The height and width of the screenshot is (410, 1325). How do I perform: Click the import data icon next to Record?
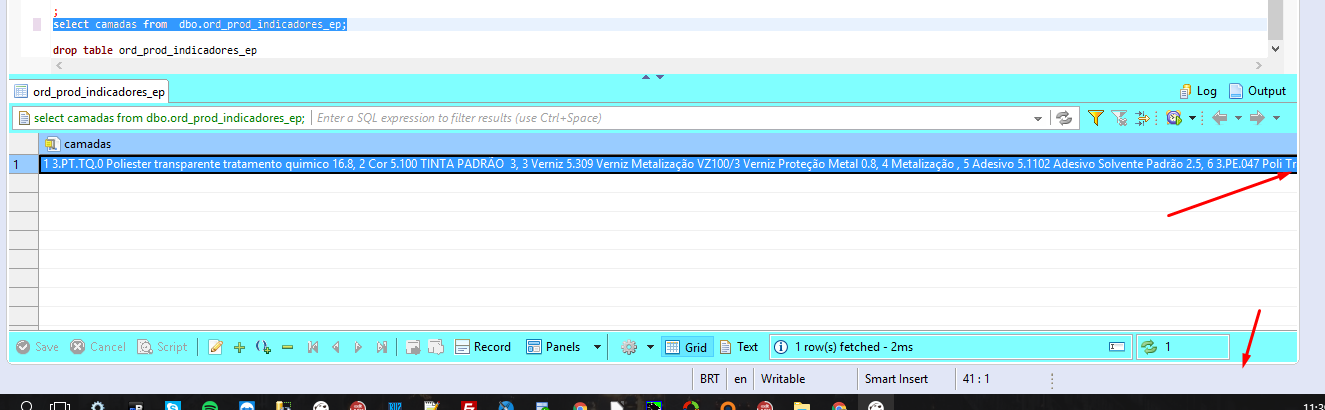[x=435, y=347]
